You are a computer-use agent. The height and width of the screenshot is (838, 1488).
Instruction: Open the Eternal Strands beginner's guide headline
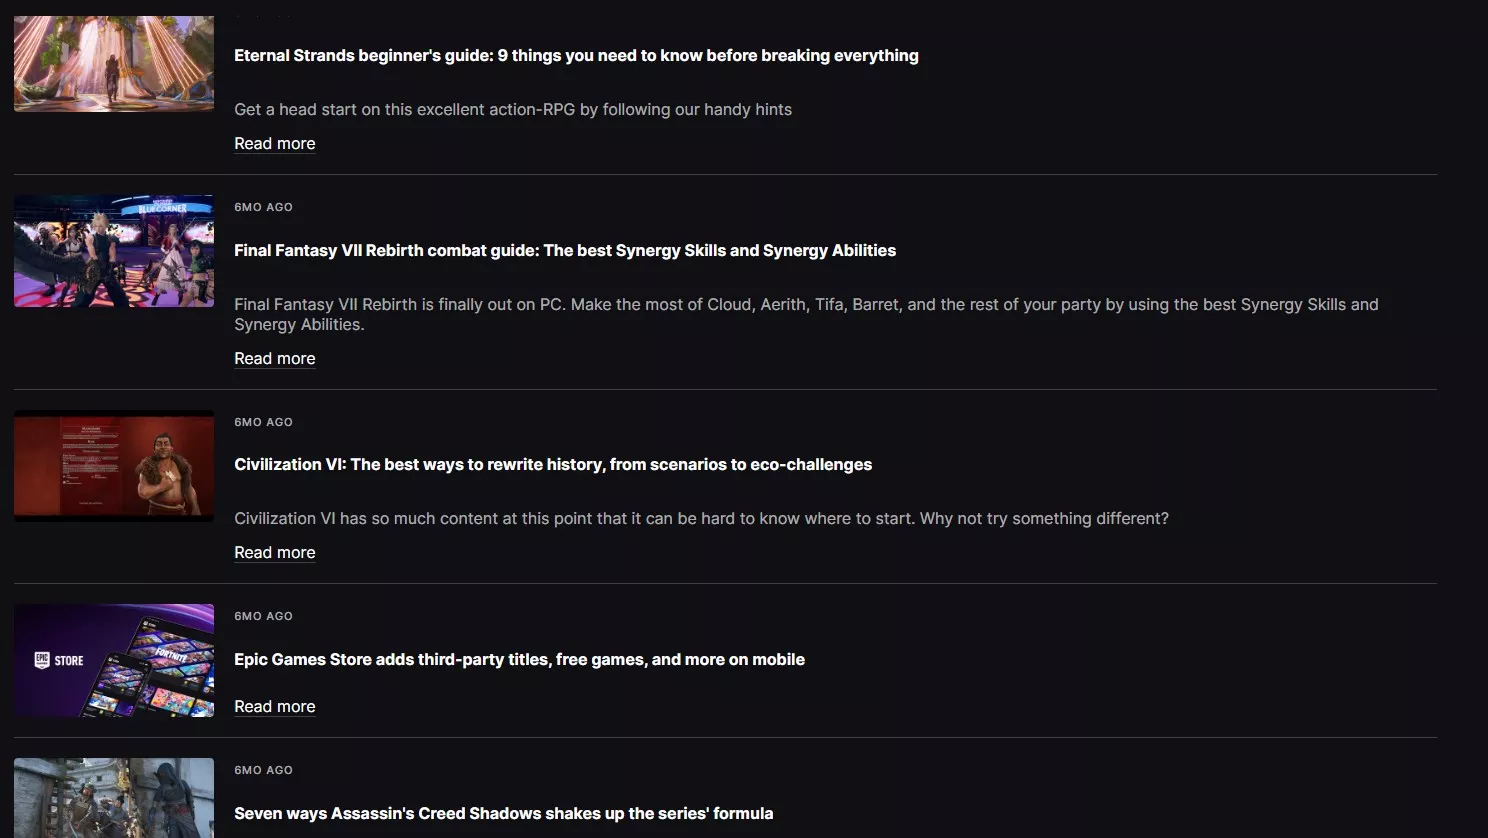[576, 56]
